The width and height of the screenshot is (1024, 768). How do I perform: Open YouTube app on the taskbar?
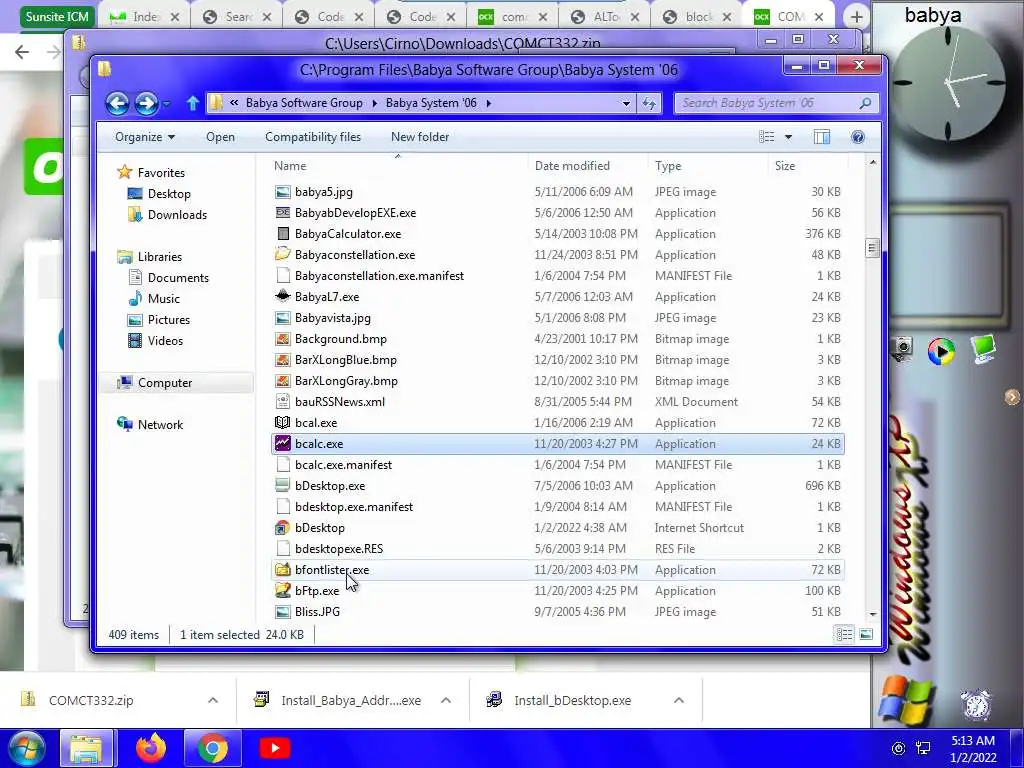[x=274, y=748]
